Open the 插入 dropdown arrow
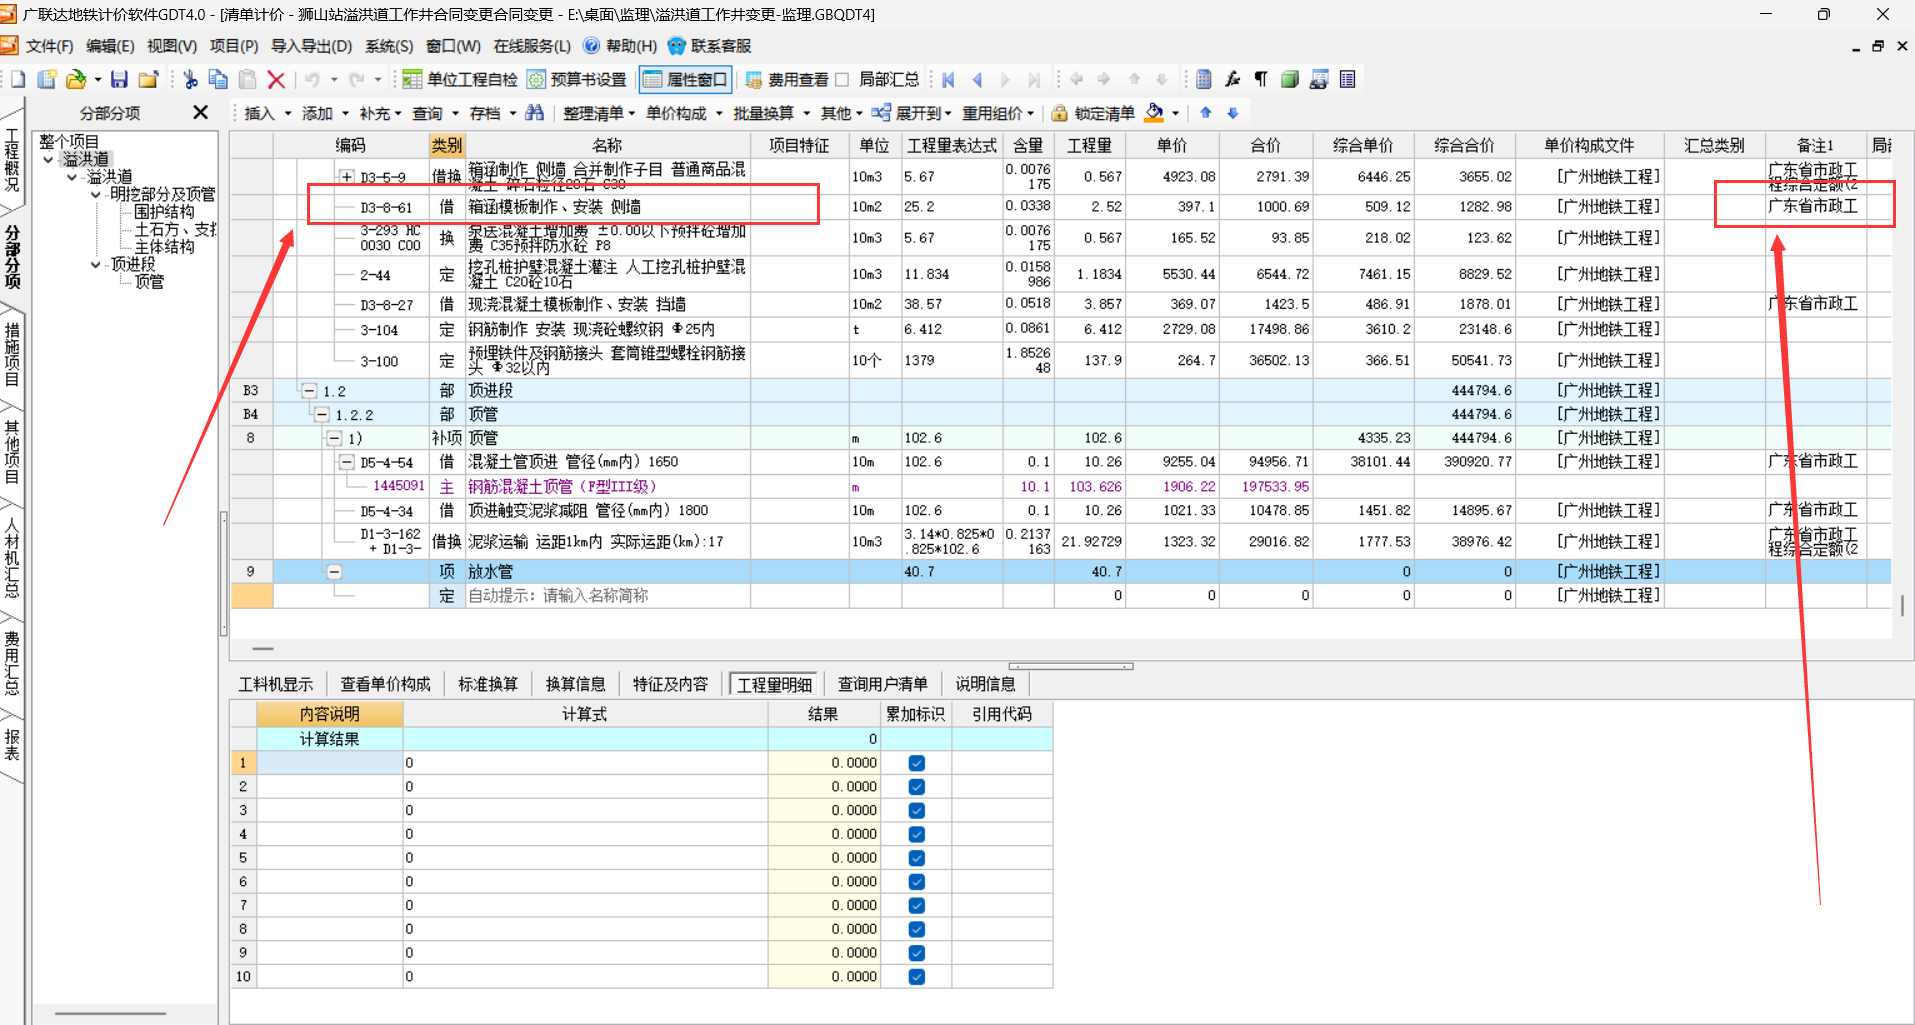1915x1025 pixels. 288,113
